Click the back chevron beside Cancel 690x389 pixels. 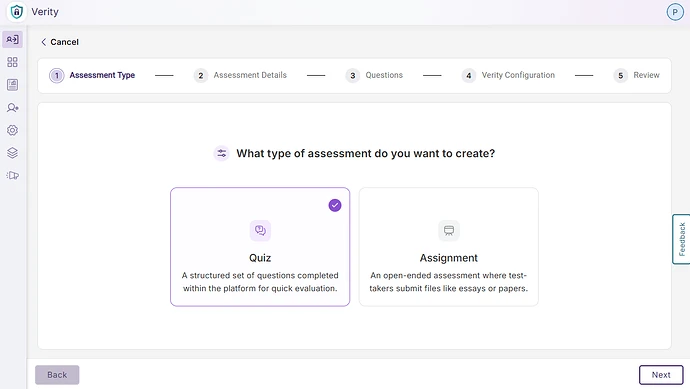click(x=44, y=42)
